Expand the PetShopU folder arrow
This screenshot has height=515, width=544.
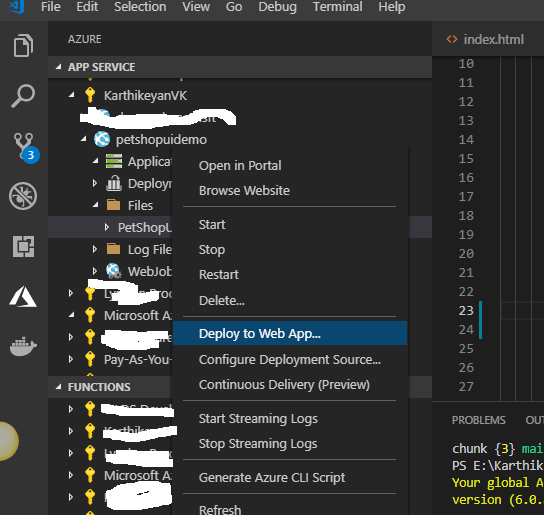click(x=107, y=227)
